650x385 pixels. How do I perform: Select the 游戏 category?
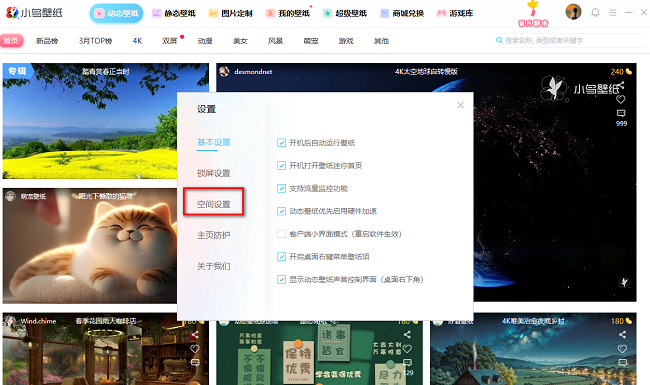pyautogui.click(x=346, y=41)
